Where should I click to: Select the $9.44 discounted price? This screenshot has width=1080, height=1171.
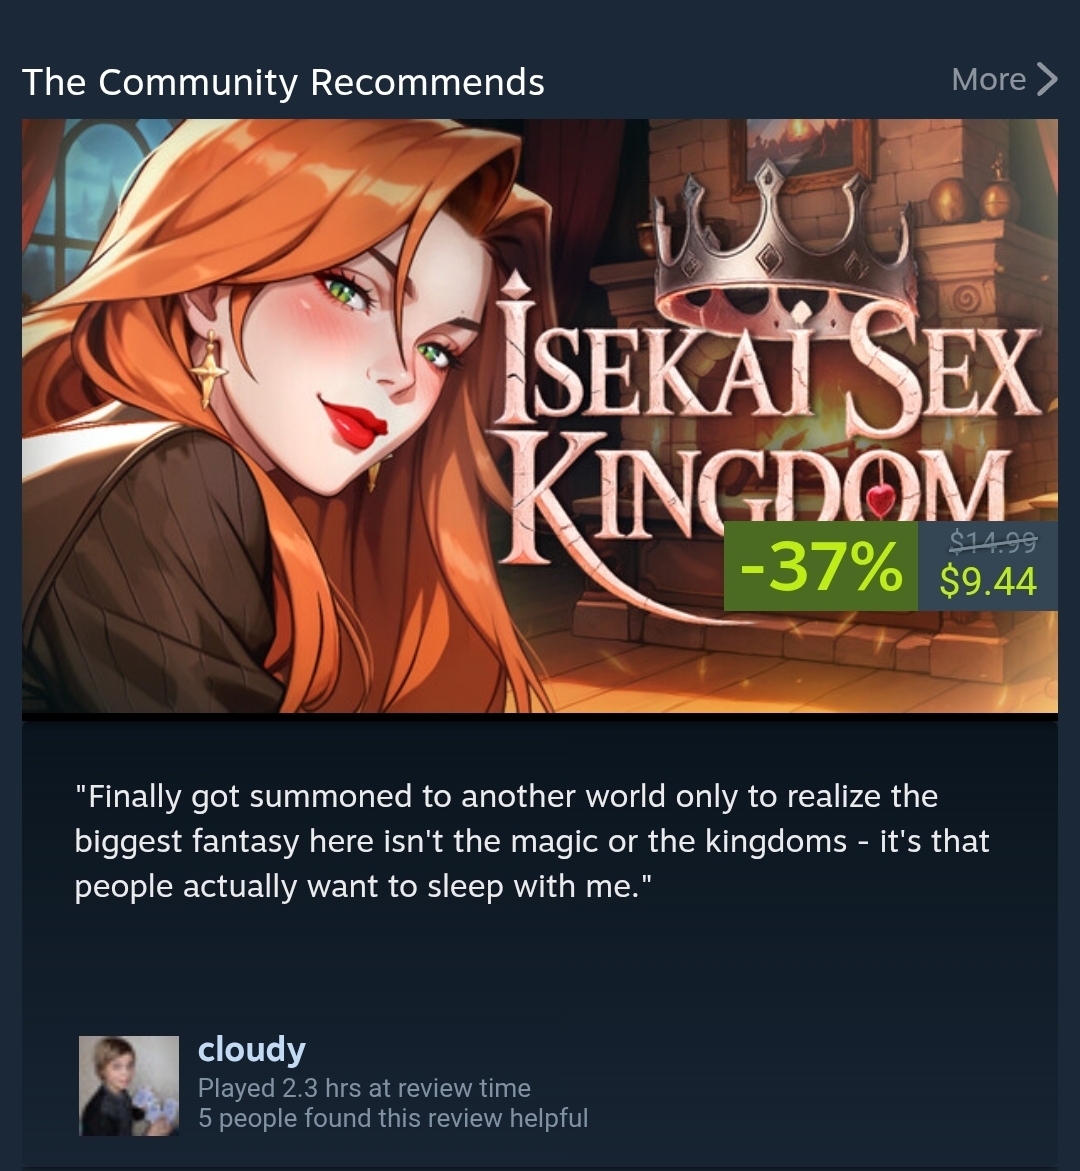(x=987, y=582)
